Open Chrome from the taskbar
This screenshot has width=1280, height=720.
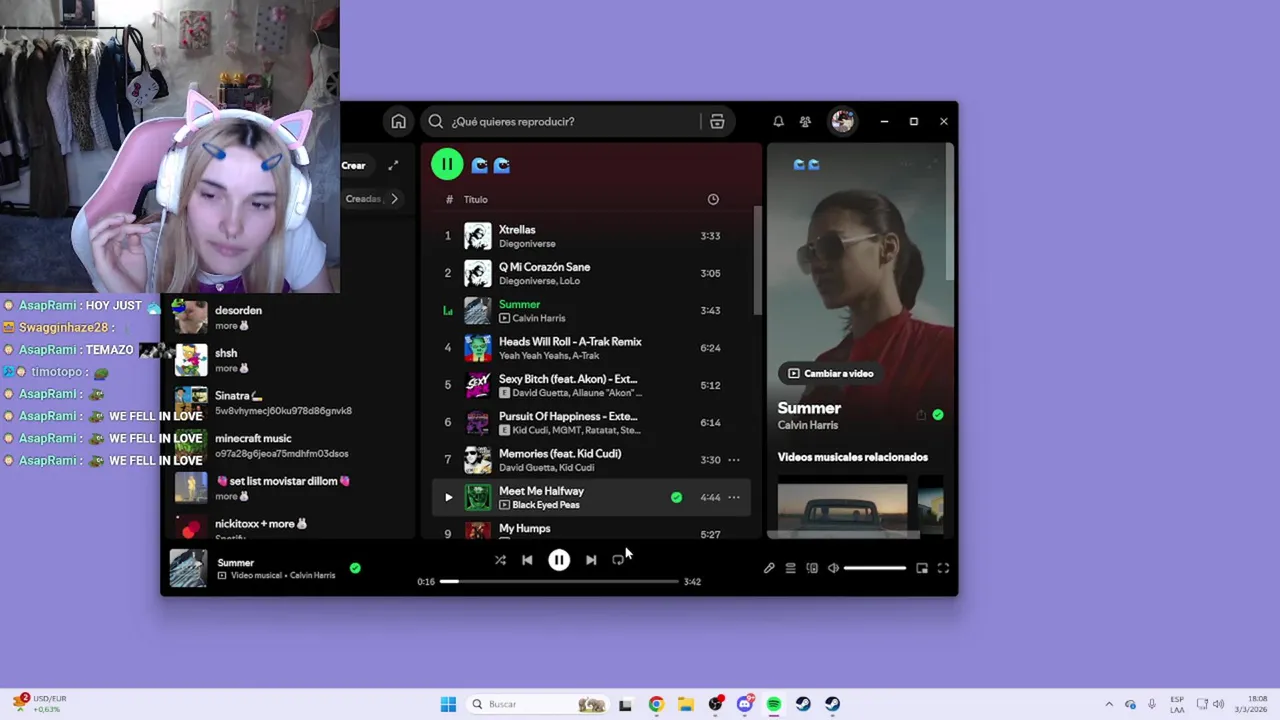click(x=655, y=704)
